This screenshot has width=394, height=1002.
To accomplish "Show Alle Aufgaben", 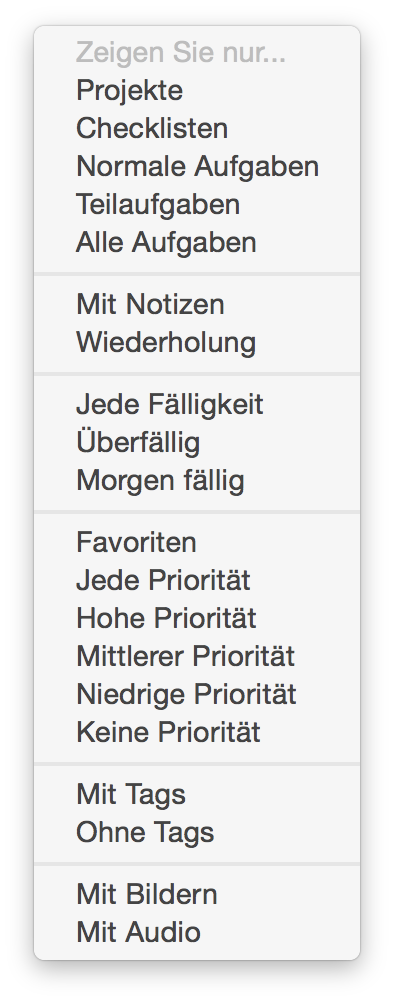I will pyautogui.click(x=197, y=242).
